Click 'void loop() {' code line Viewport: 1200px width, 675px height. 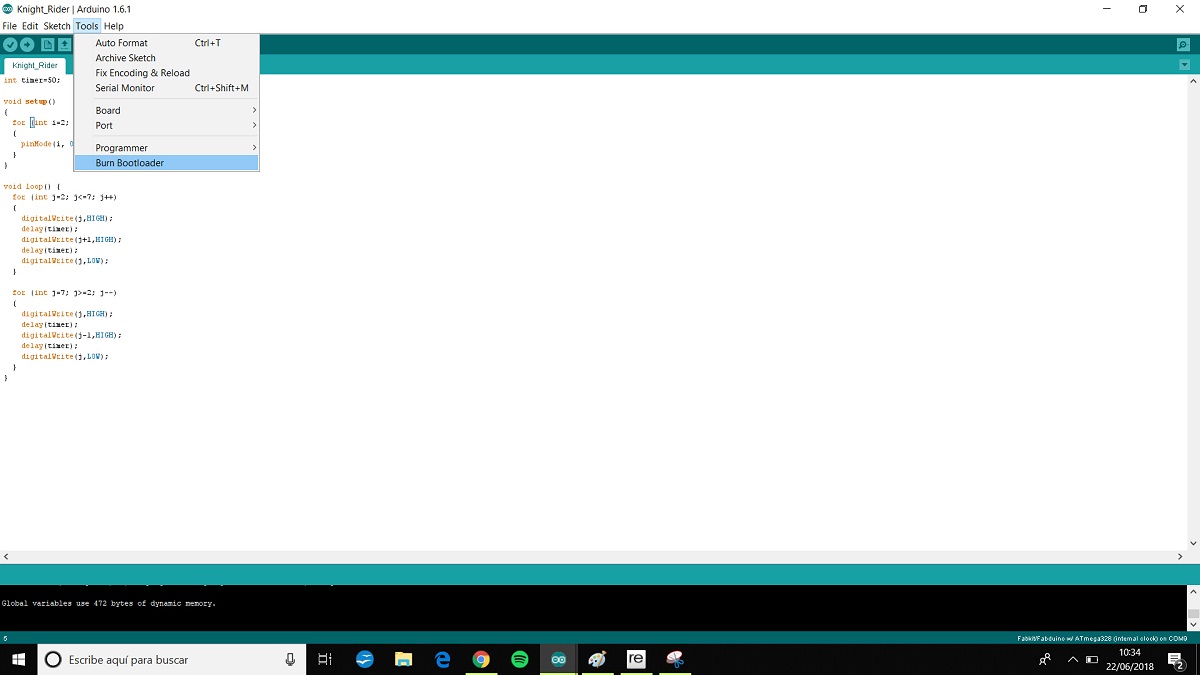coord(32,186)
